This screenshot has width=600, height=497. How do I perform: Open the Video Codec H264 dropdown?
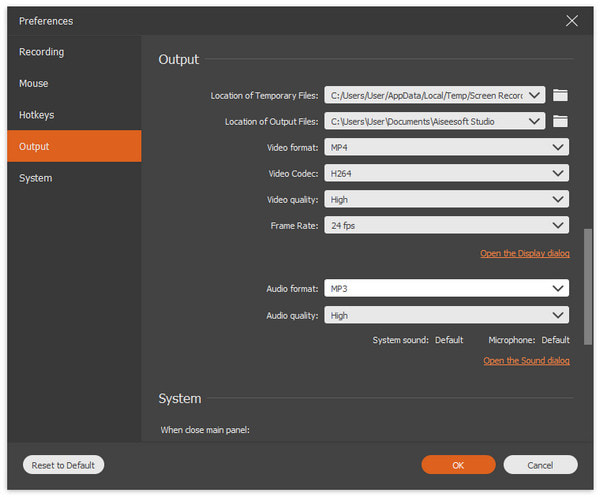pyautogui.click(x=447, y=173)
